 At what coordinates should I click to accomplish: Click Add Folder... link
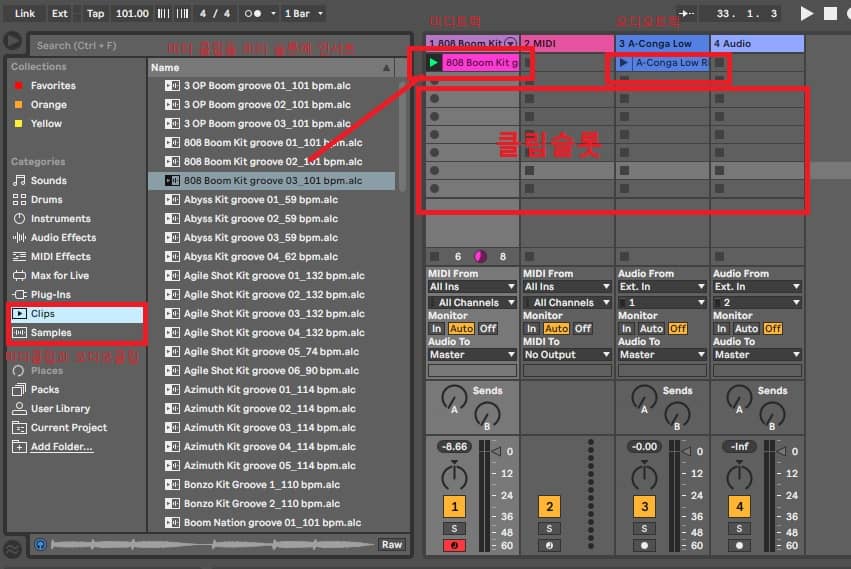(x=61, y=447)
